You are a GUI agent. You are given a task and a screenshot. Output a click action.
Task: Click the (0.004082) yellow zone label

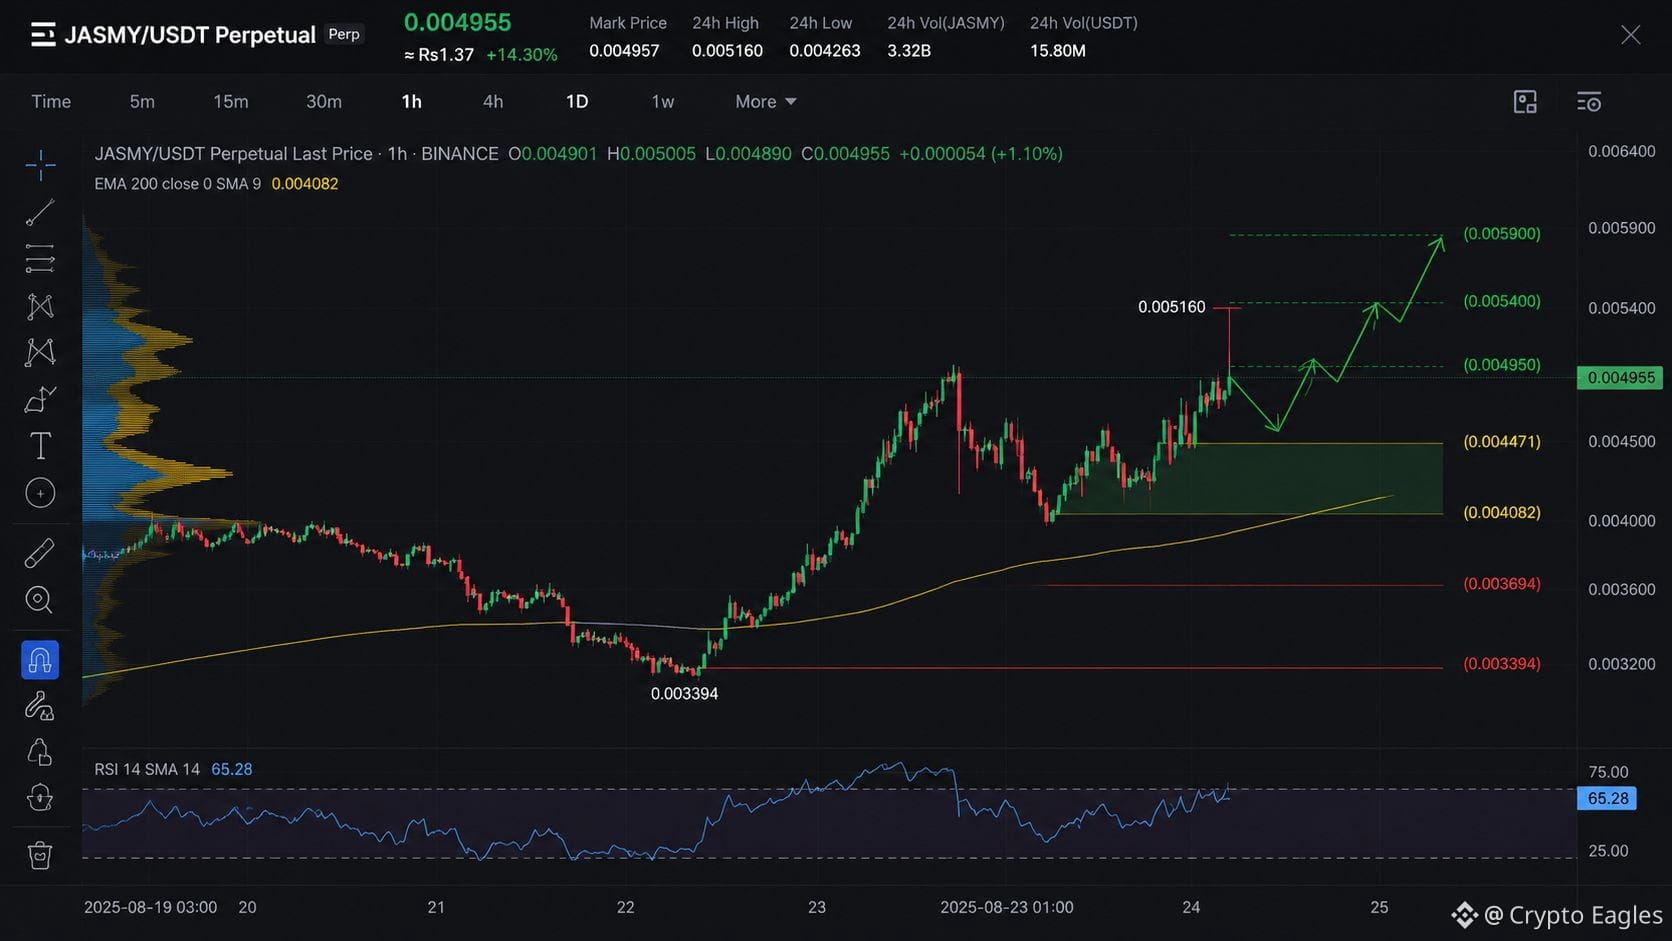(x=1502, y=513)
